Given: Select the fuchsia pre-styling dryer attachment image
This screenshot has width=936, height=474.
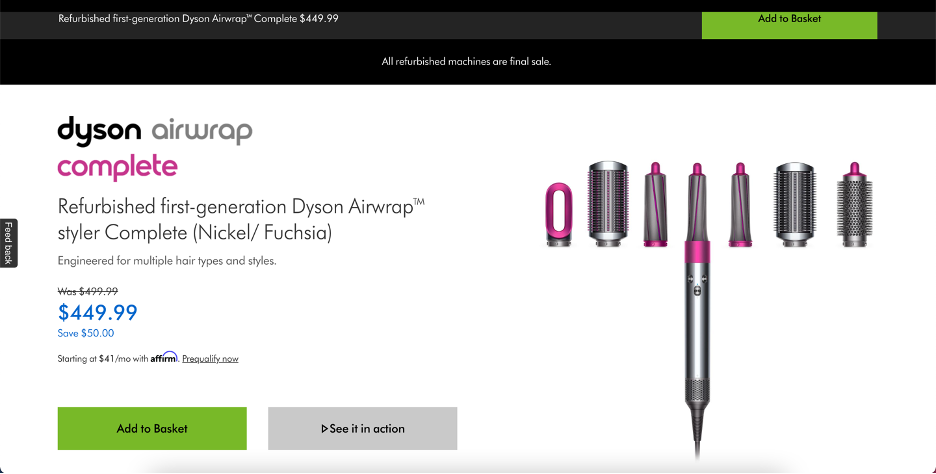Looking at the screenshot, I should (559, 214).
